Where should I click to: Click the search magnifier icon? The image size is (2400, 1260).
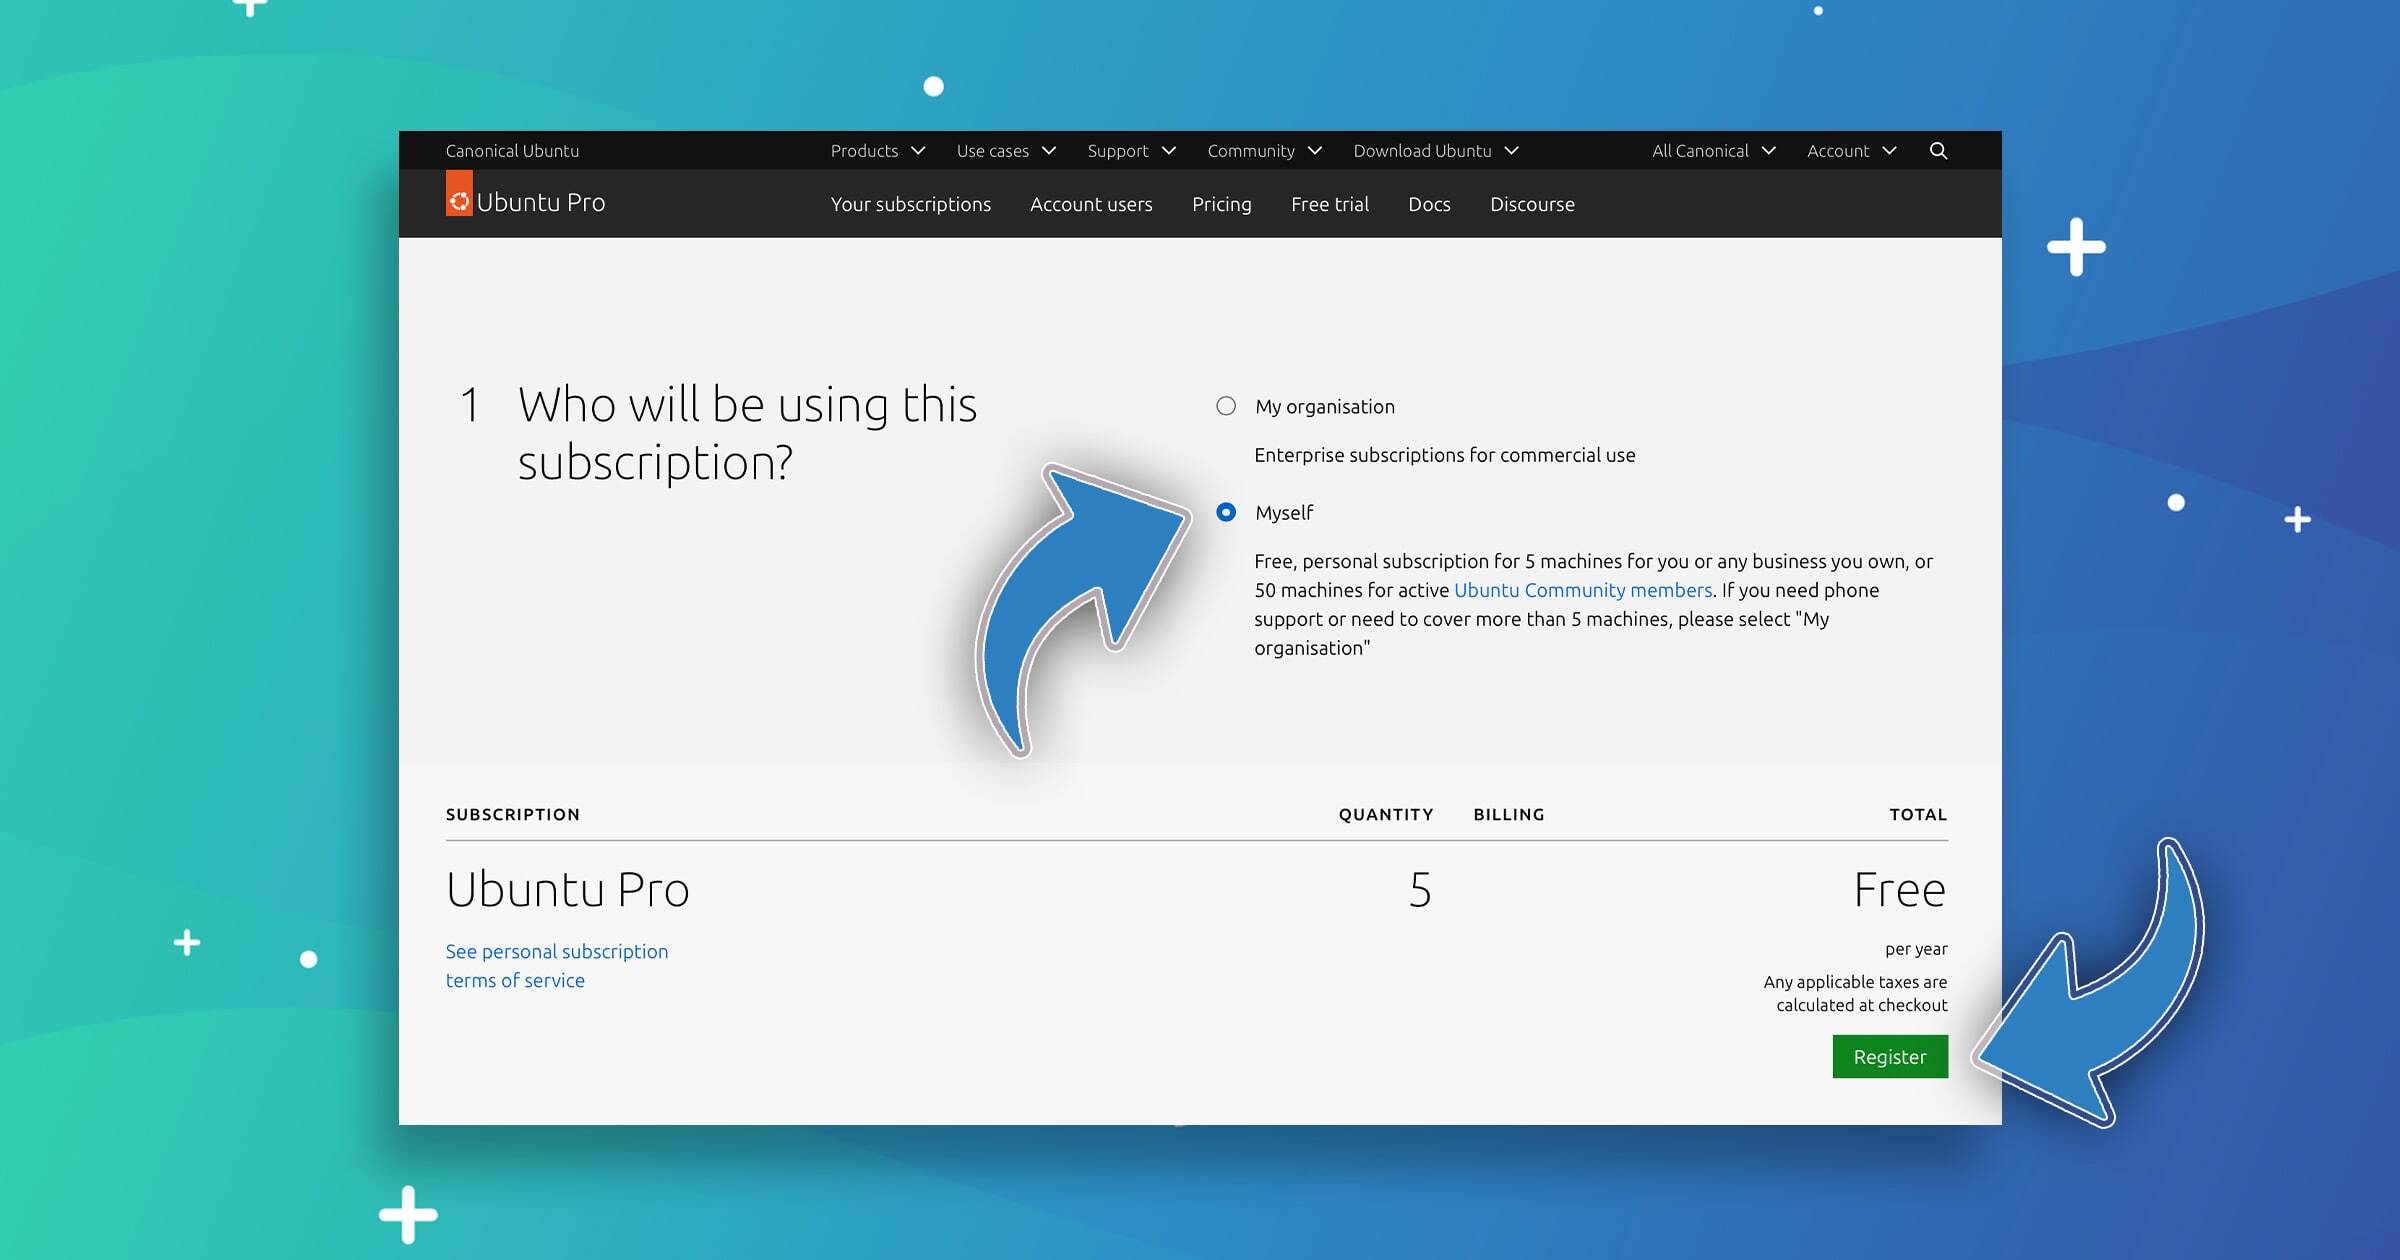coord(1938,151)
